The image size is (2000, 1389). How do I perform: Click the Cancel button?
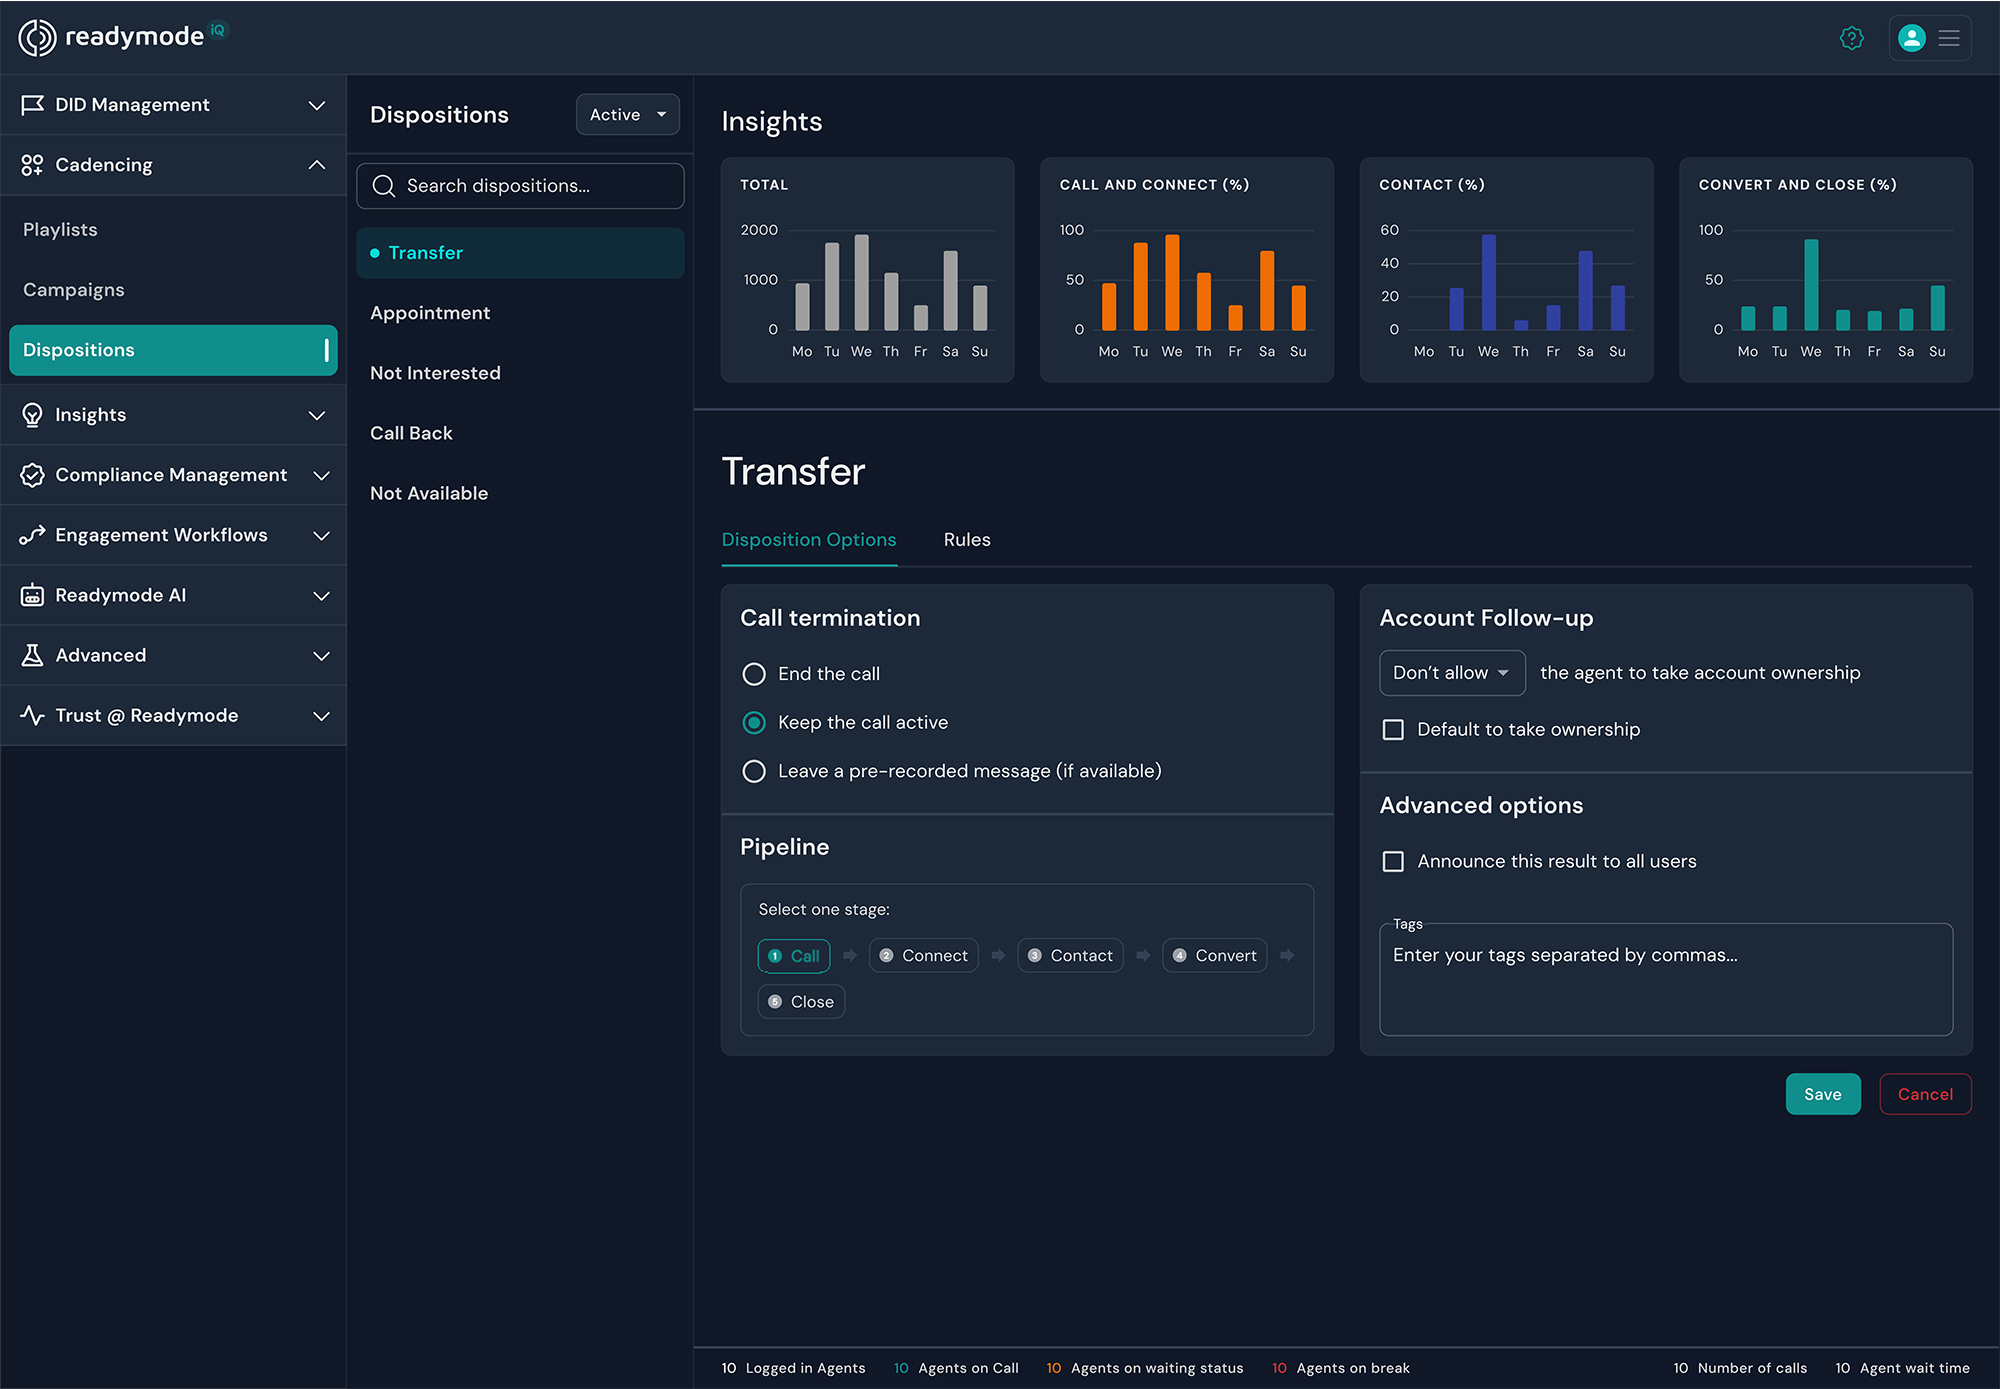1925,1094
